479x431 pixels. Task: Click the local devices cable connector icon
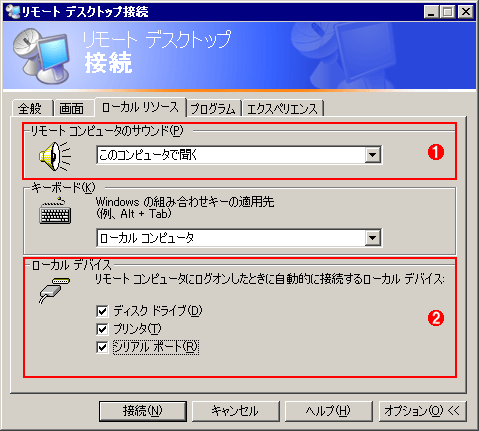tap(55, 290)
